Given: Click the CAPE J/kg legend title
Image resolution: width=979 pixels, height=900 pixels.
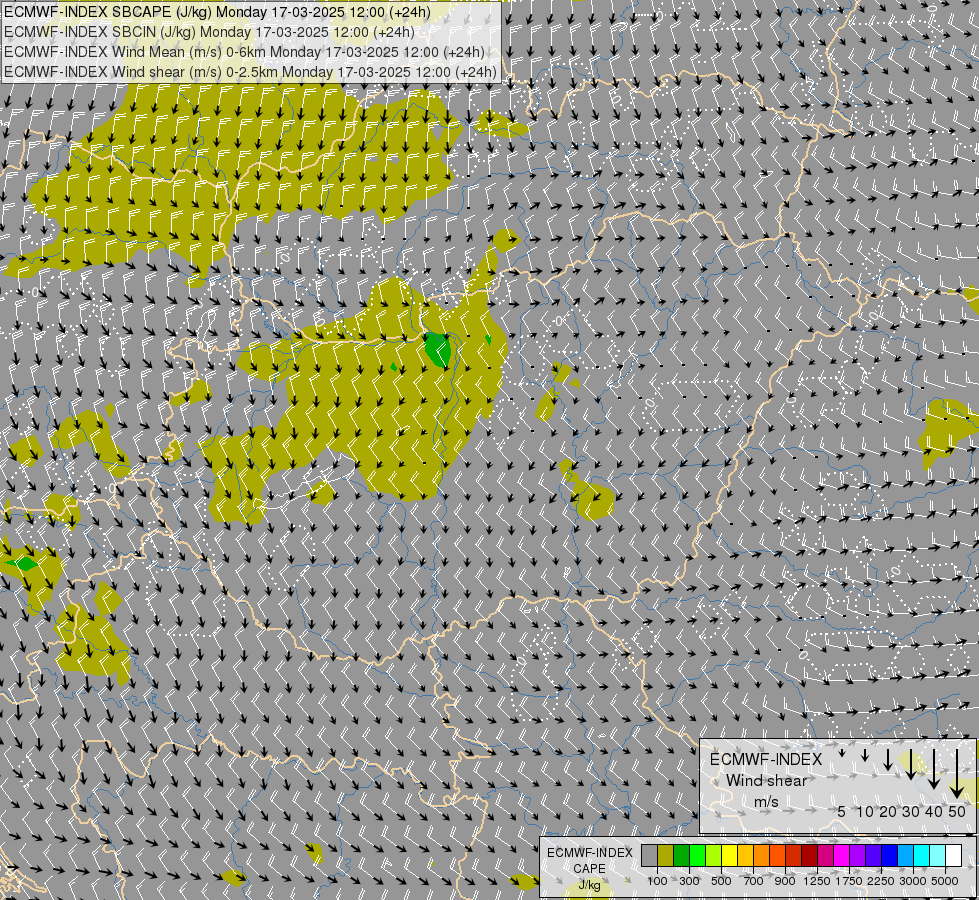Looking at the screenshot, I should click(x=590, y=869).
